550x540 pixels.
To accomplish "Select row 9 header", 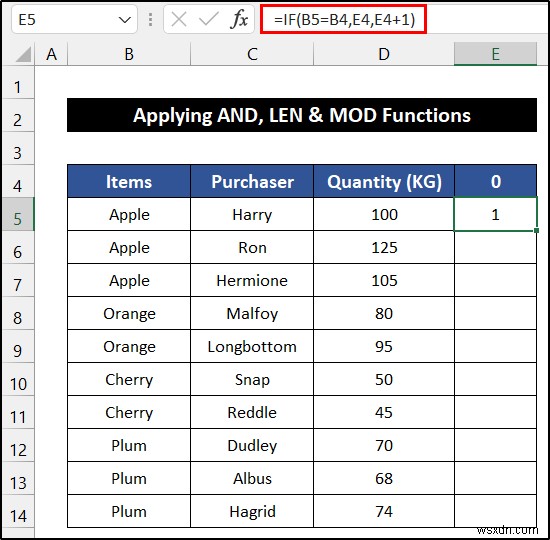I will (18, 346).
